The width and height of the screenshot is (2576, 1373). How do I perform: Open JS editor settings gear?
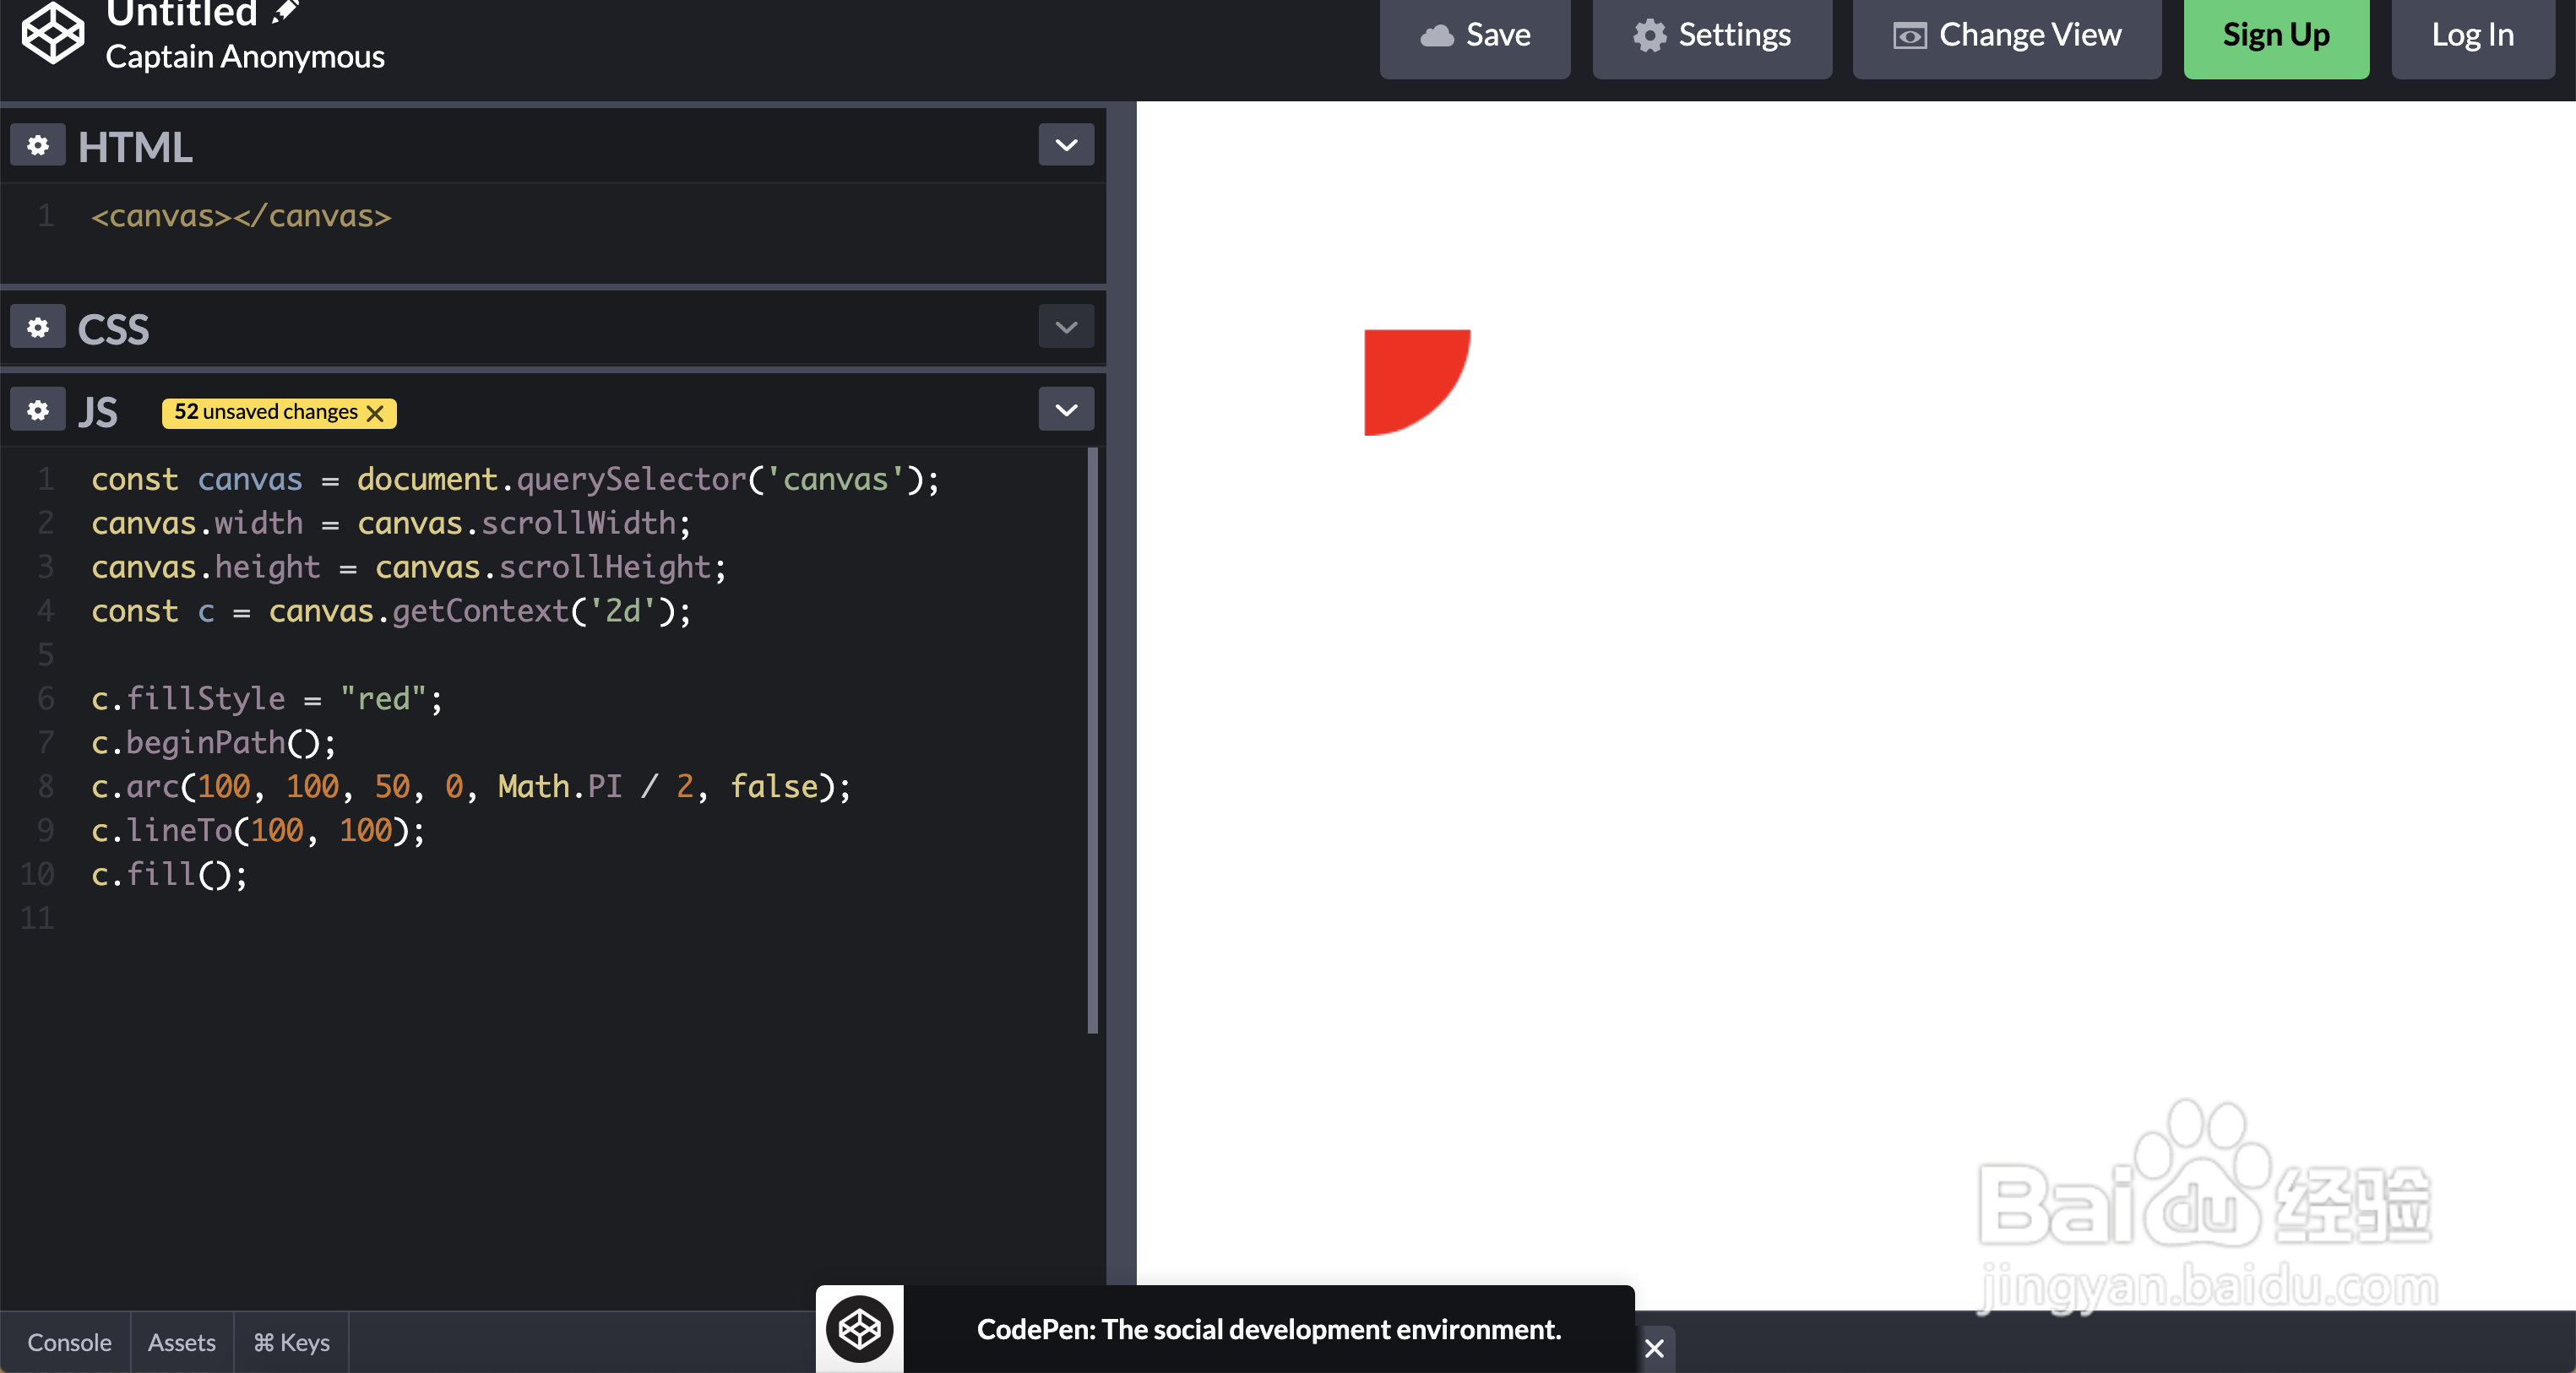coord(38,410)
